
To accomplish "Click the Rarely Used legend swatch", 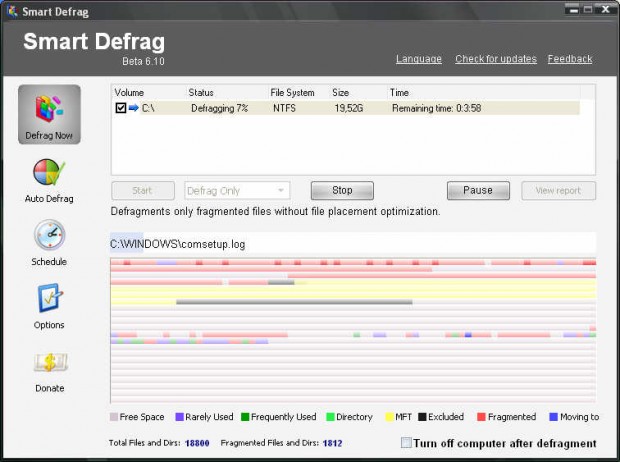I will (x=180, y=417).
